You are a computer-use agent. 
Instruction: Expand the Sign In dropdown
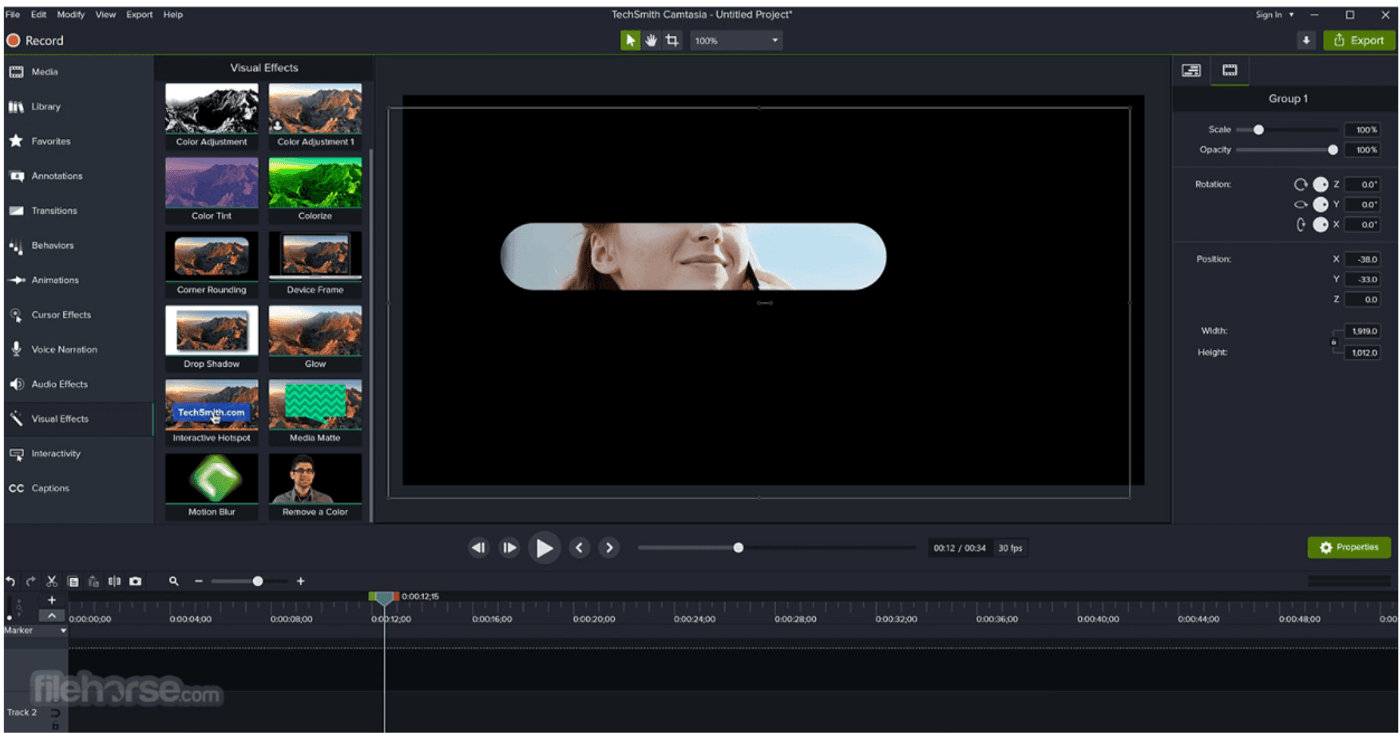1275,15
